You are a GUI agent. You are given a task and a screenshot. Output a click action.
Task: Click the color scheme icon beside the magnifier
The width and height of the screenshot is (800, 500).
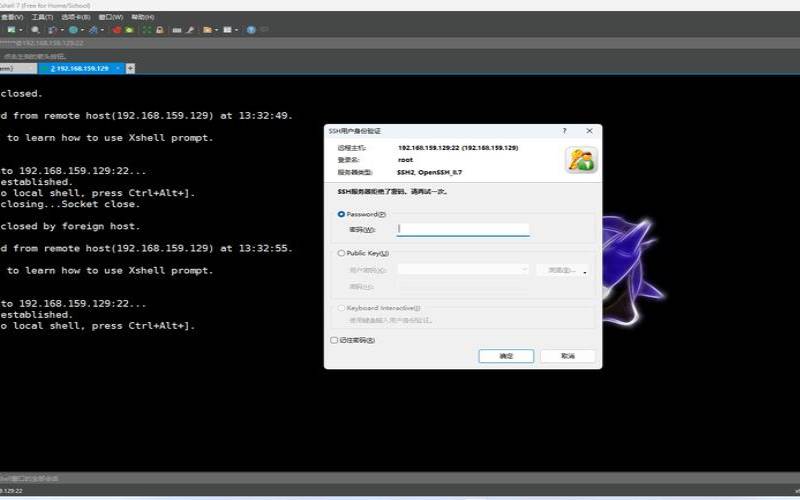[52, 30]
